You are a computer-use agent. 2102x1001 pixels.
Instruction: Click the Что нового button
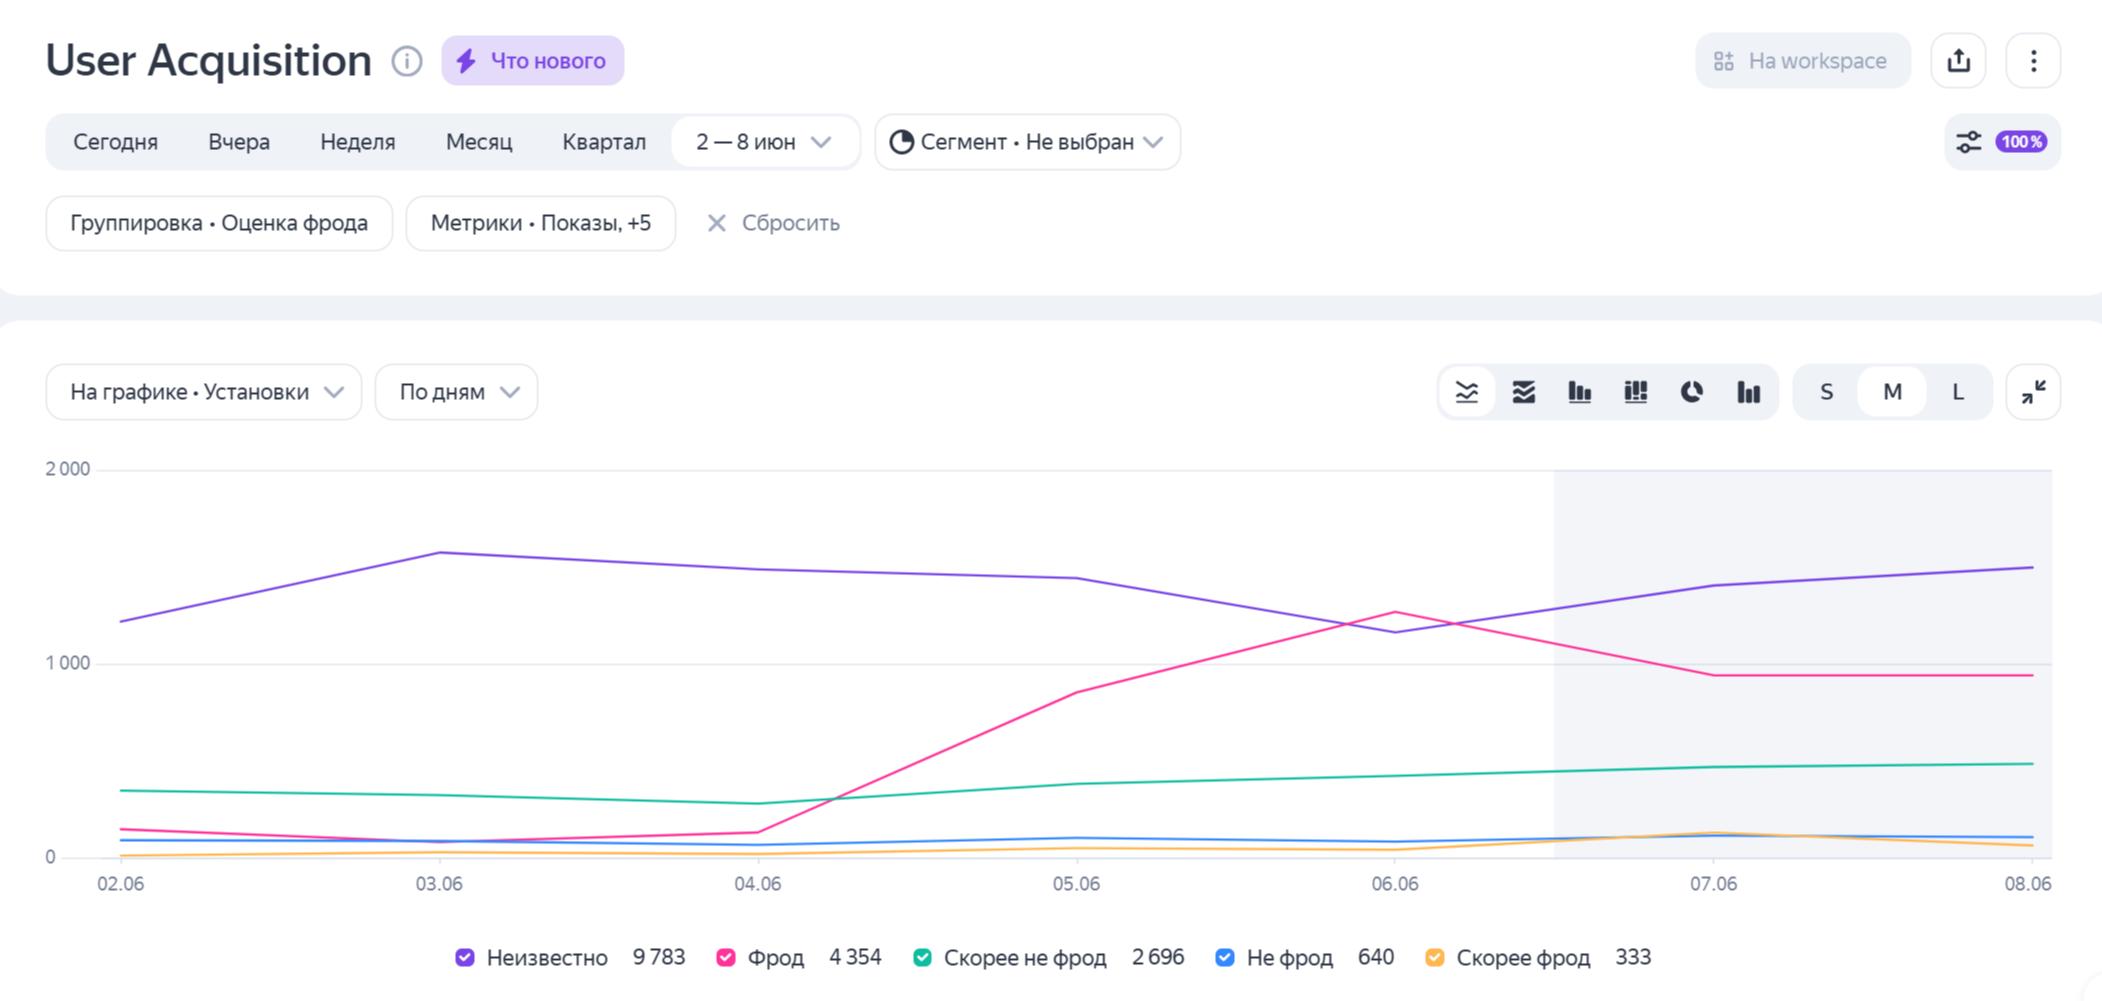pos(533,61)
